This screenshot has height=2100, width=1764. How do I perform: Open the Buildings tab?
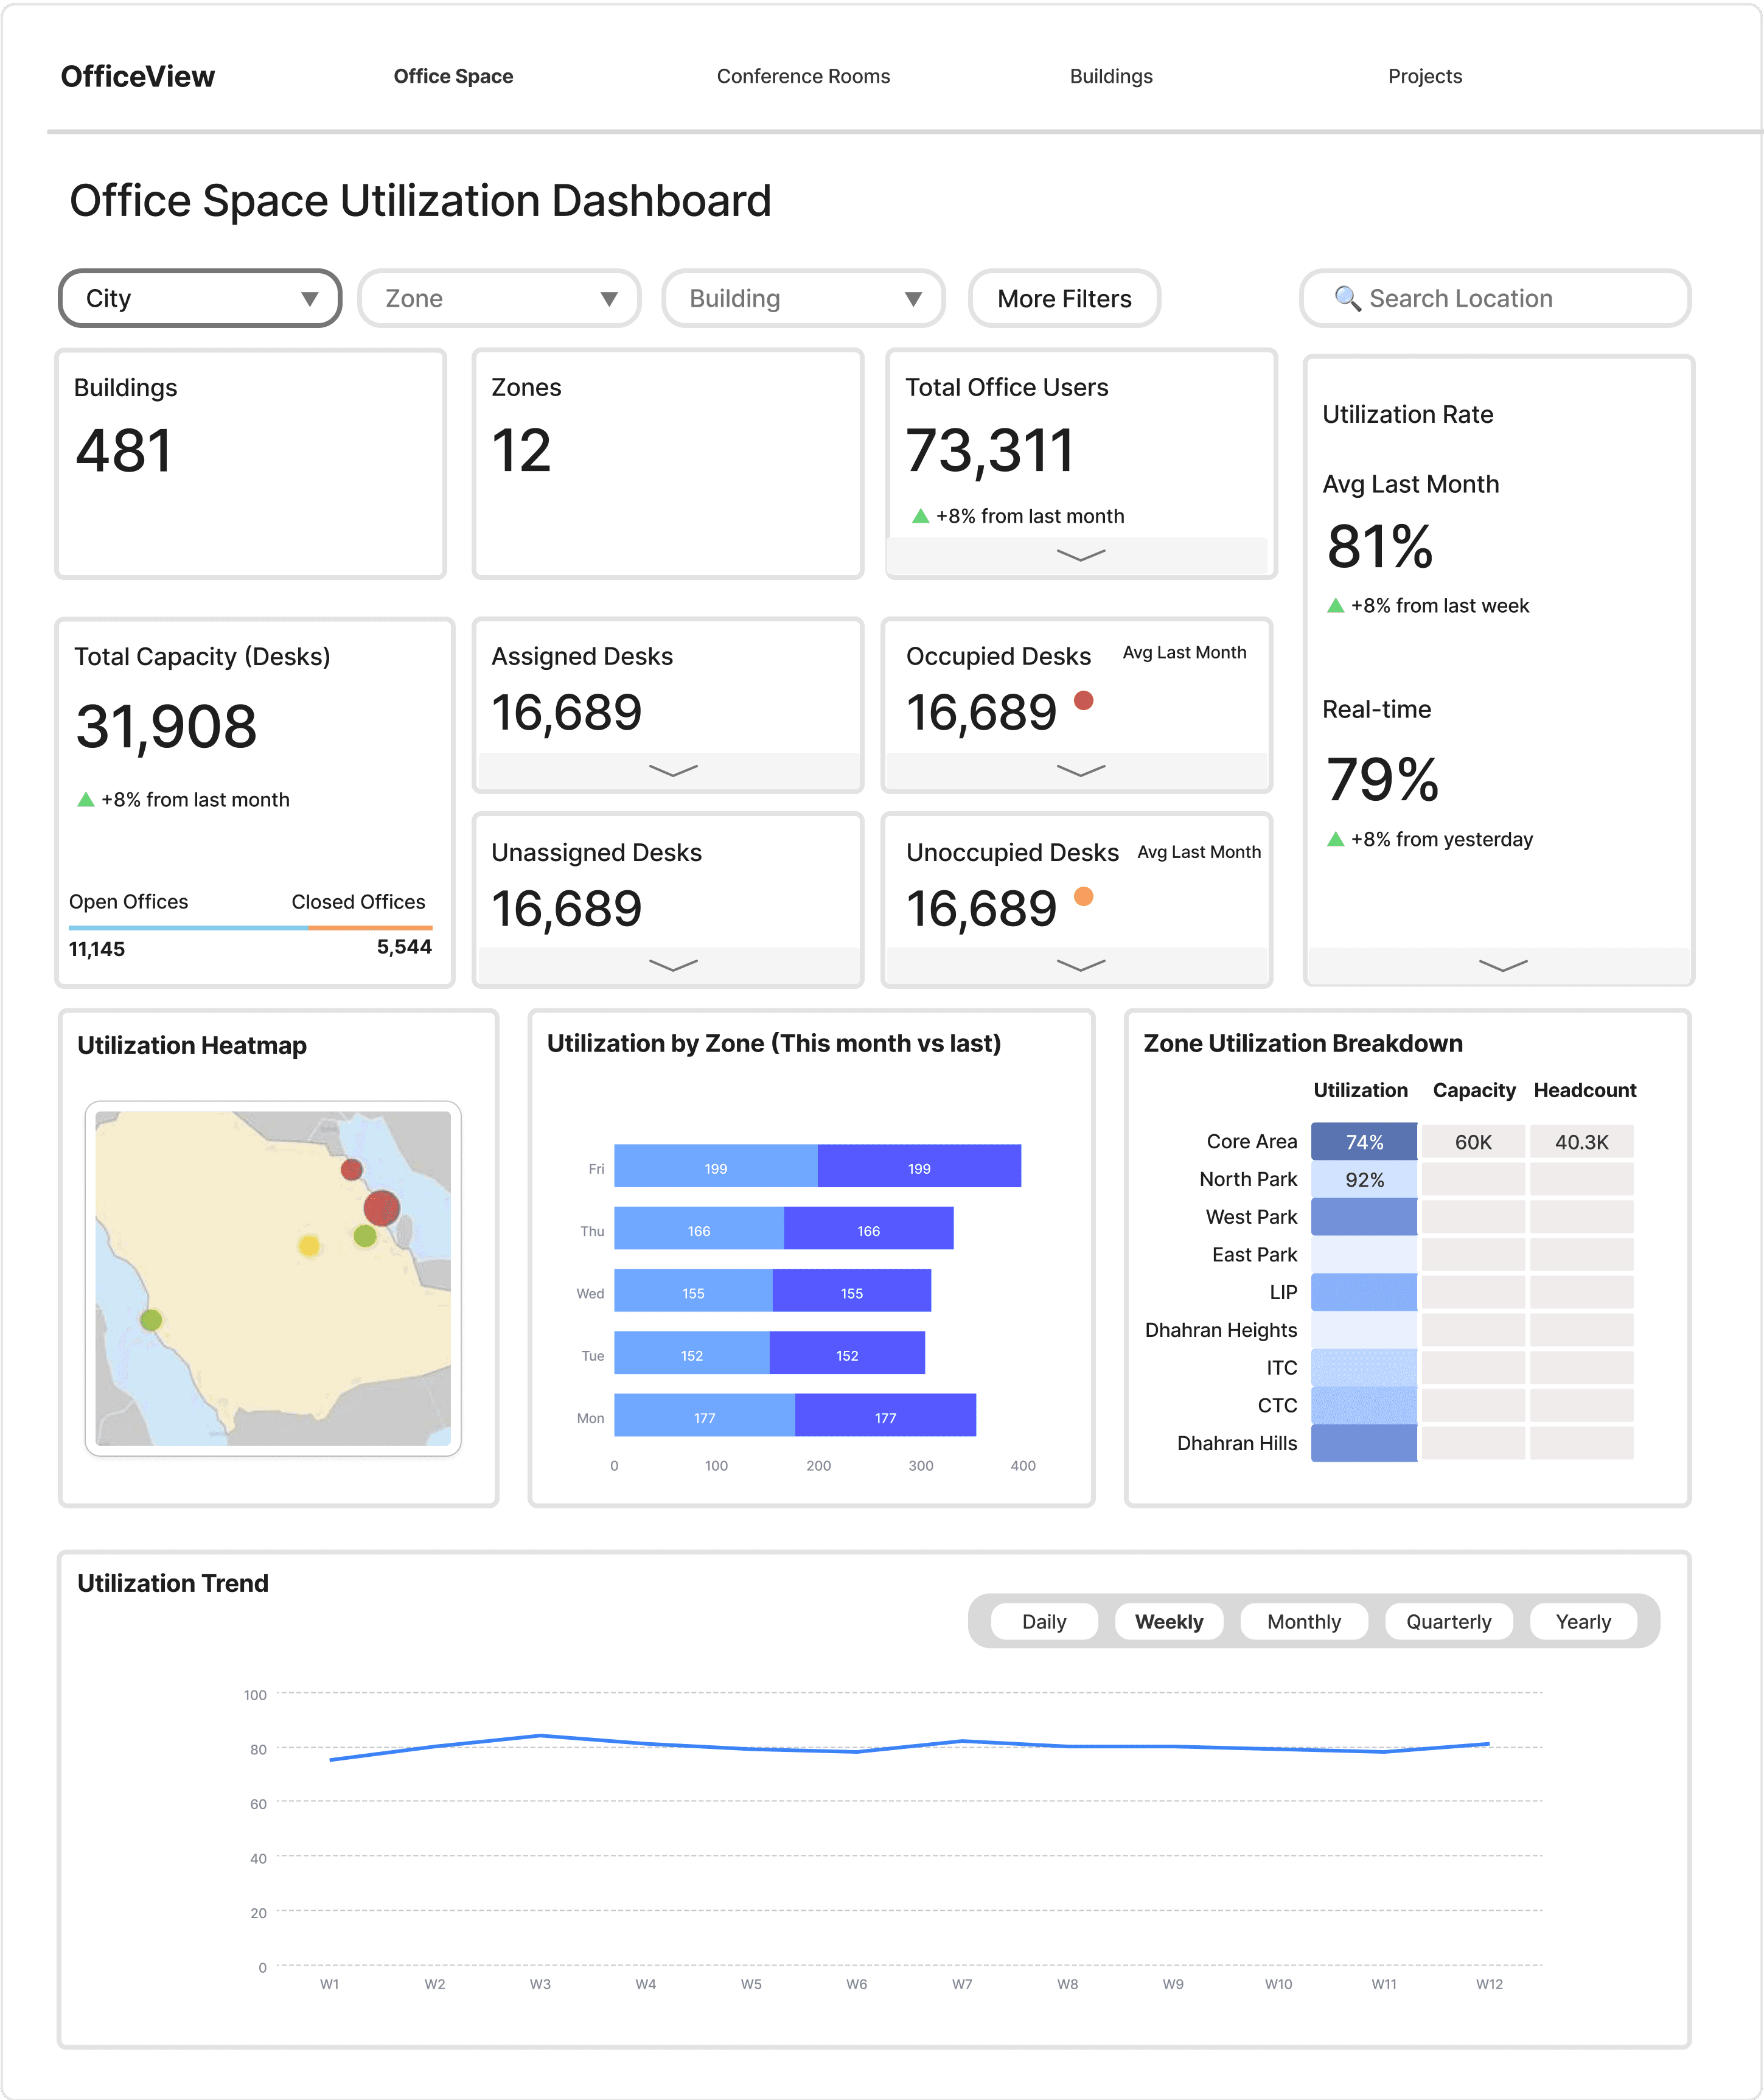1110,76
